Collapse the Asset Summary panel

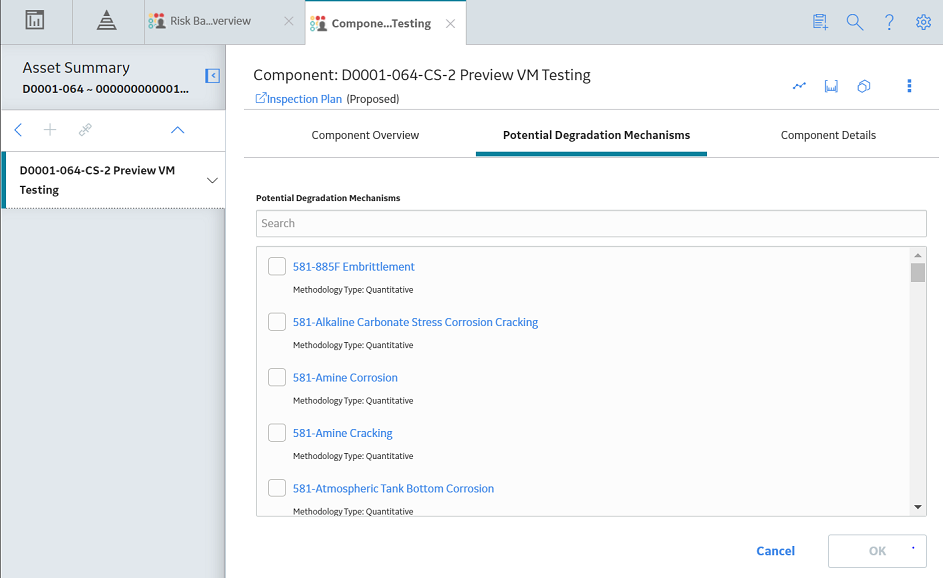[x=212, y=76]
